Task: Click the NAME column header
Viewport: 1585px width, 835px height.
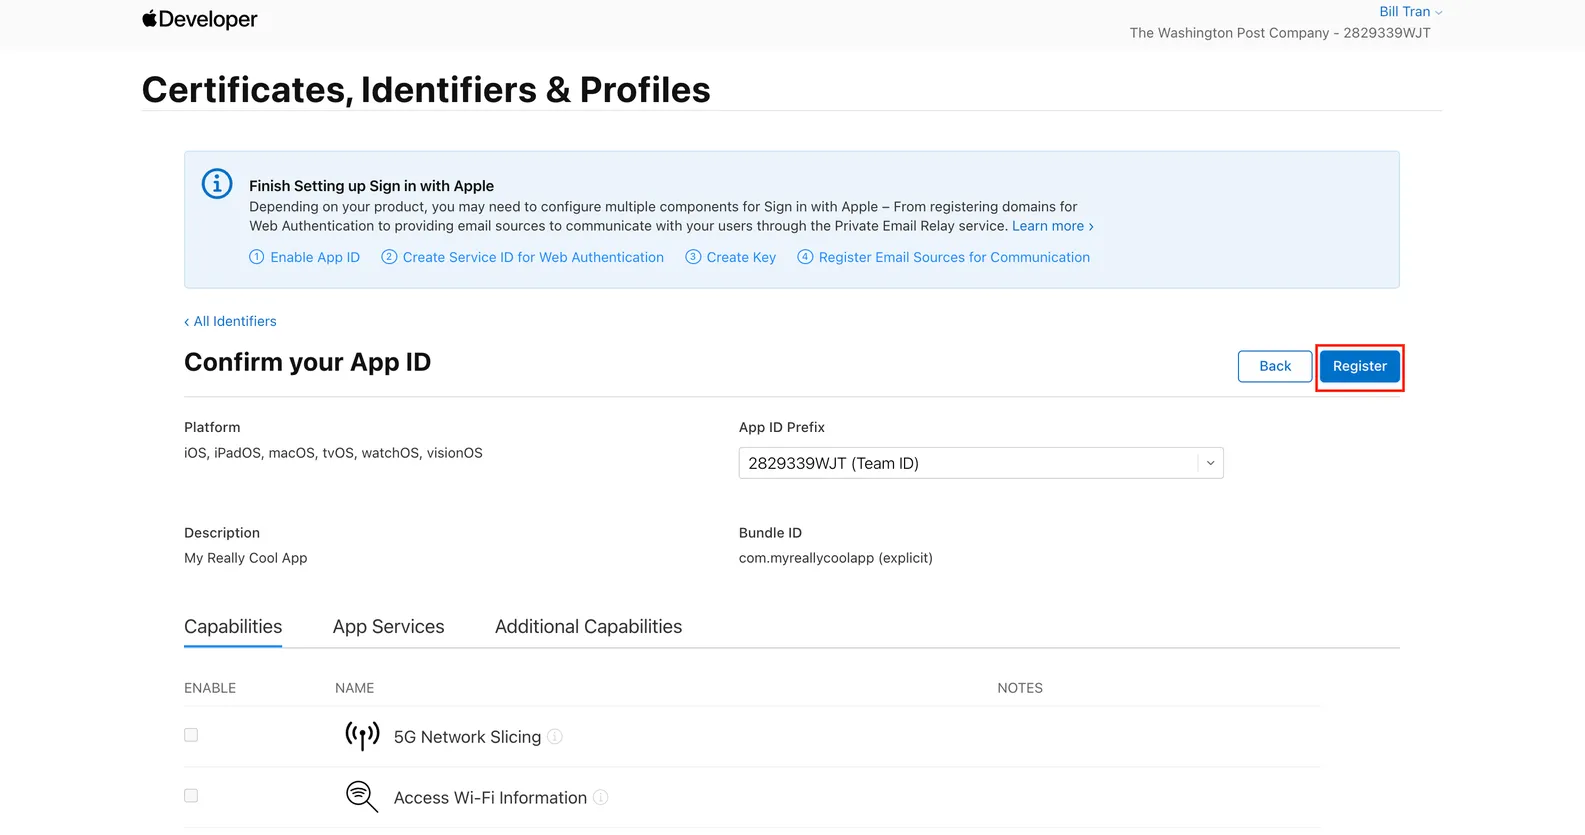Action: pyautogui.click(x=355, y=688)
